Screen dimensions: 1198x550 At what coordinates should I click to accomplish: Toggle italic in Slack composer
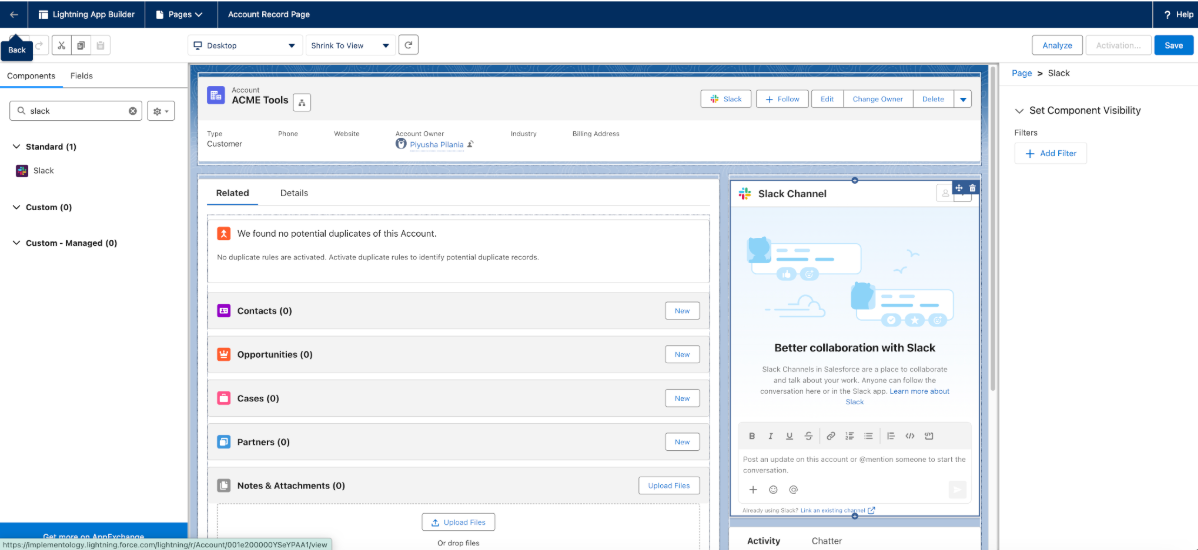(770, 436)
